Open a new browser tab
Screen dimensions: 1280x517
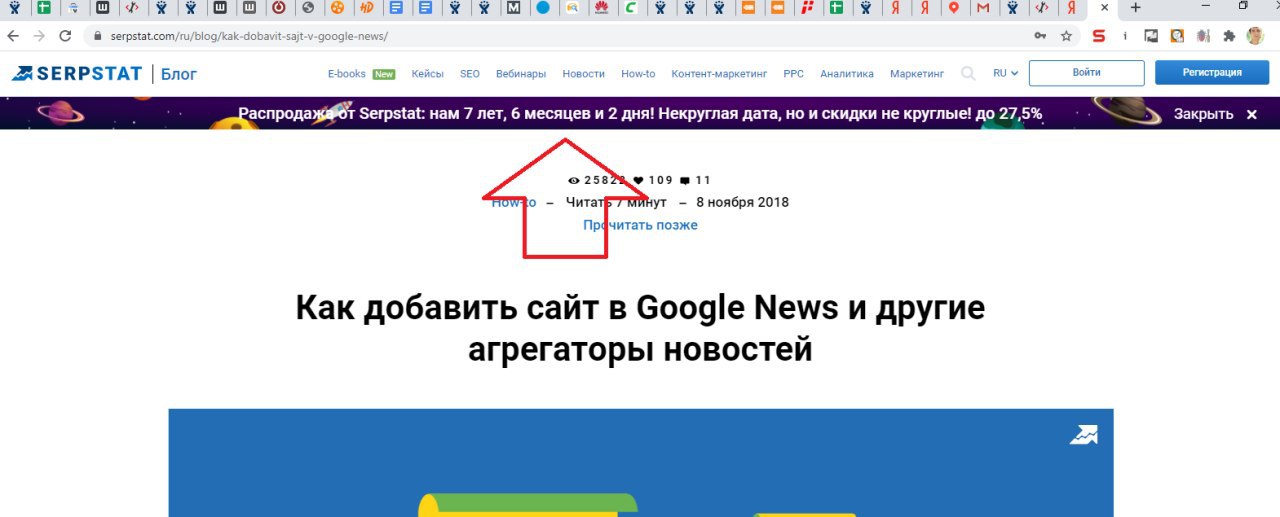point(1135,8)
